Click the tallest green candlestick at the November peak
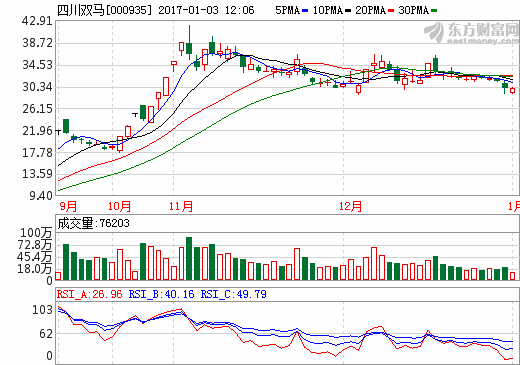Screen dimensions: 520x365 coord(189,43)
